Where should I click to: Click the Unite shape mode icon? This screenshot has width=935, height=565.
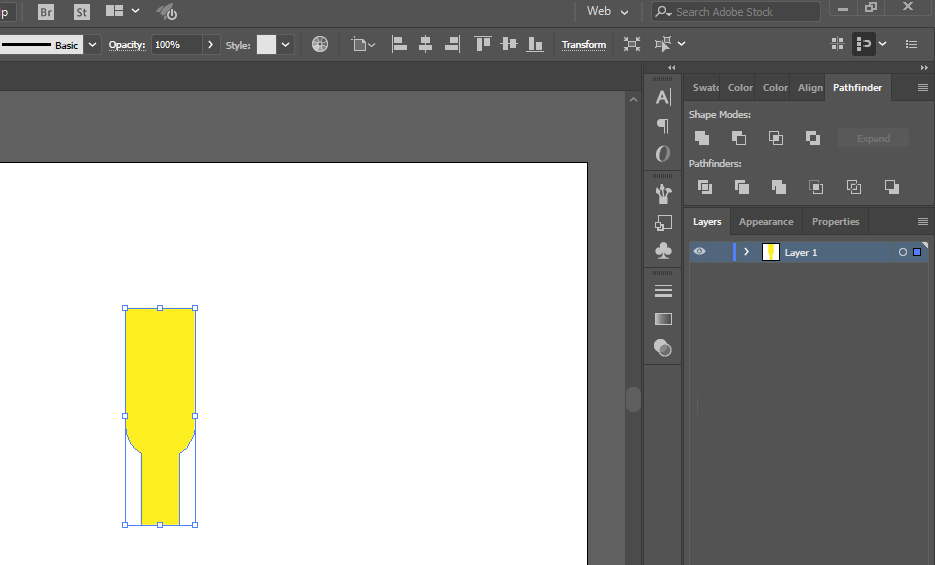702,138
